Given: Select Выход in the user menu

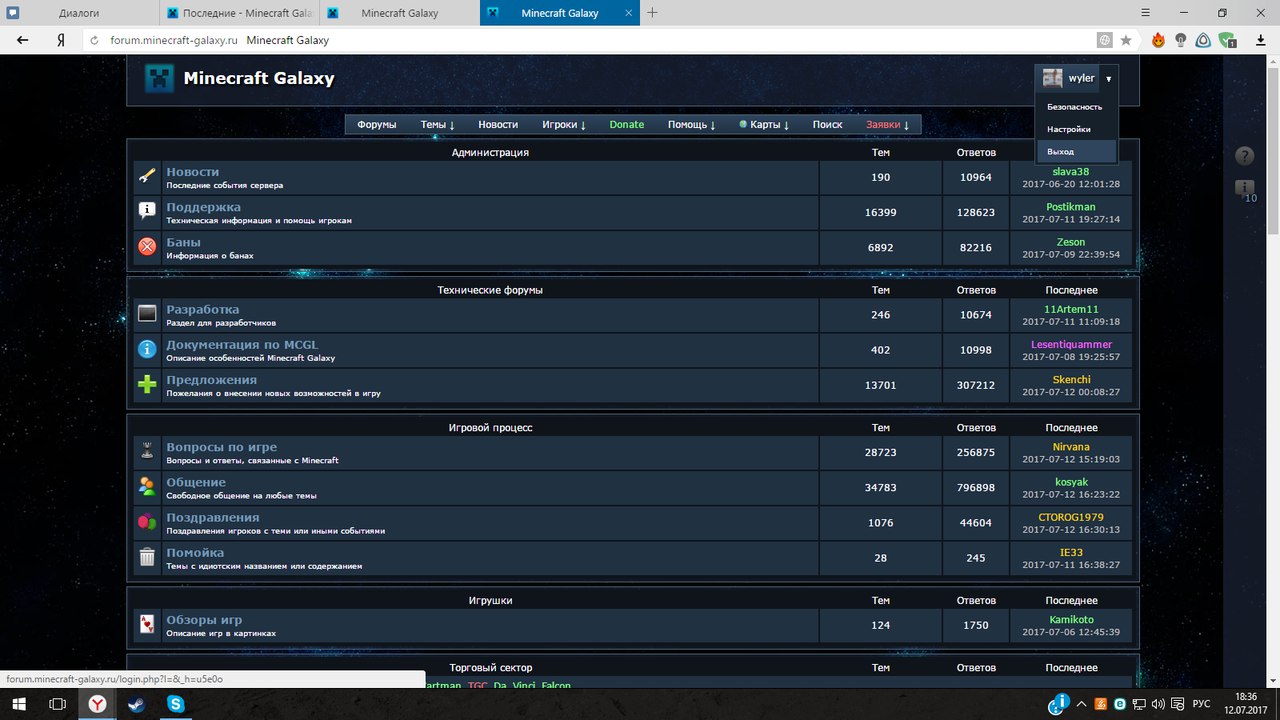Looking at the screenshot, I should (x=1061, y=152).
